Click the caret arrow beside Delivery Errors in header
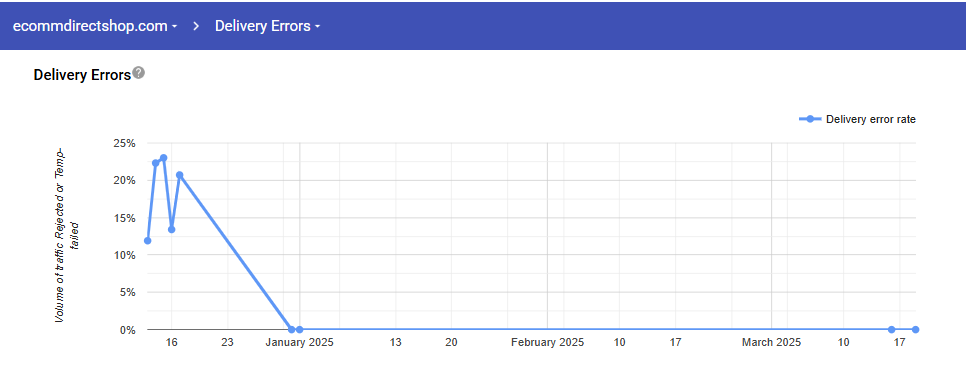 pos(317,27)
